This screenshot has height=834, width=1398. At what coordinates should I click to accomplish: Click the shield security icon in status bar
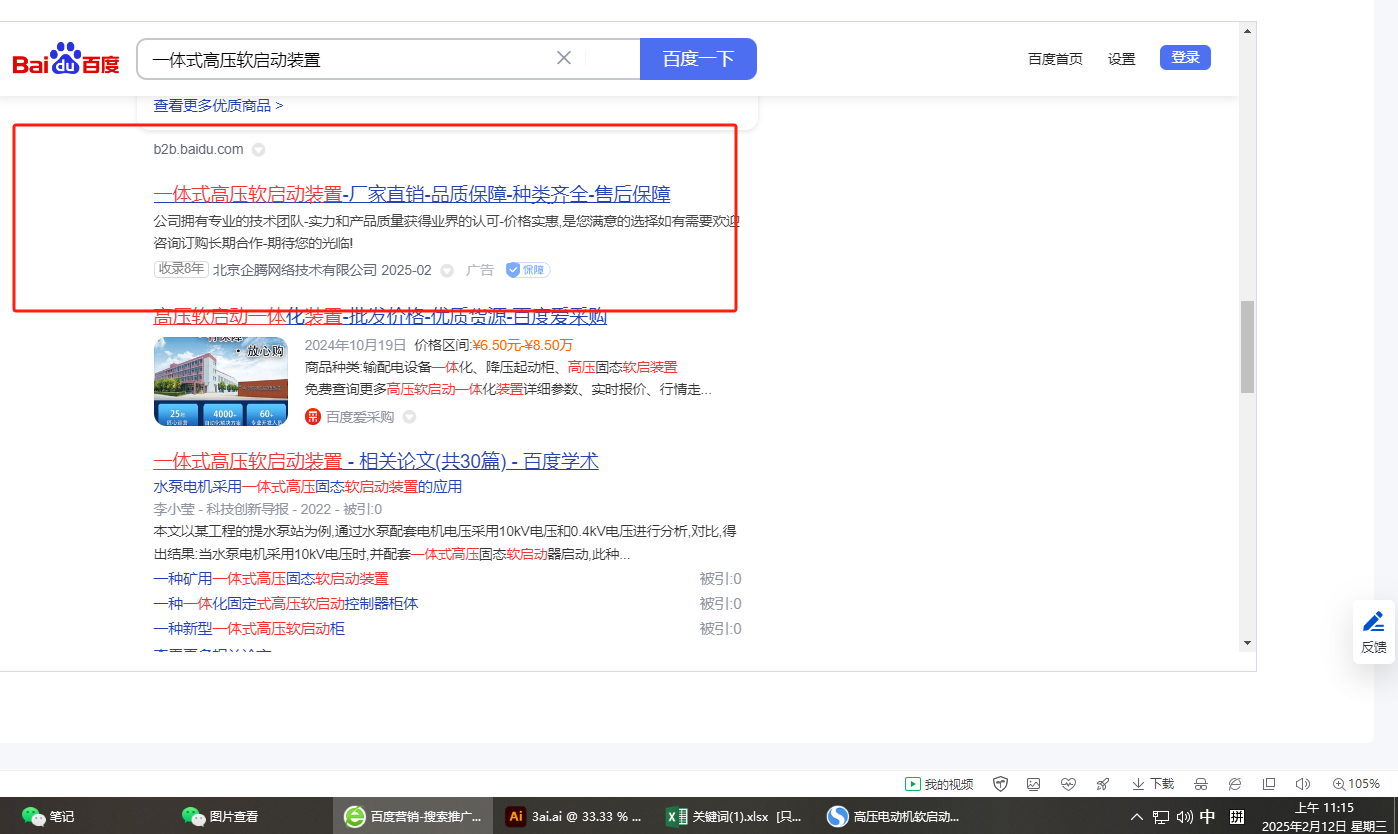click(x=999, y=784)
